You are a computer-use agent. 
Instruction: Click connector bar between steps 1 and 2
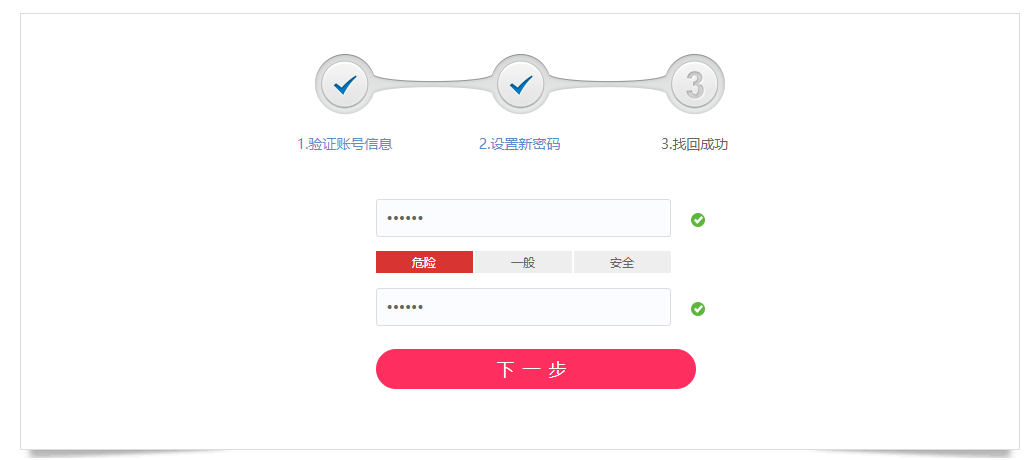pyautogui.click(x=432, y=84)
